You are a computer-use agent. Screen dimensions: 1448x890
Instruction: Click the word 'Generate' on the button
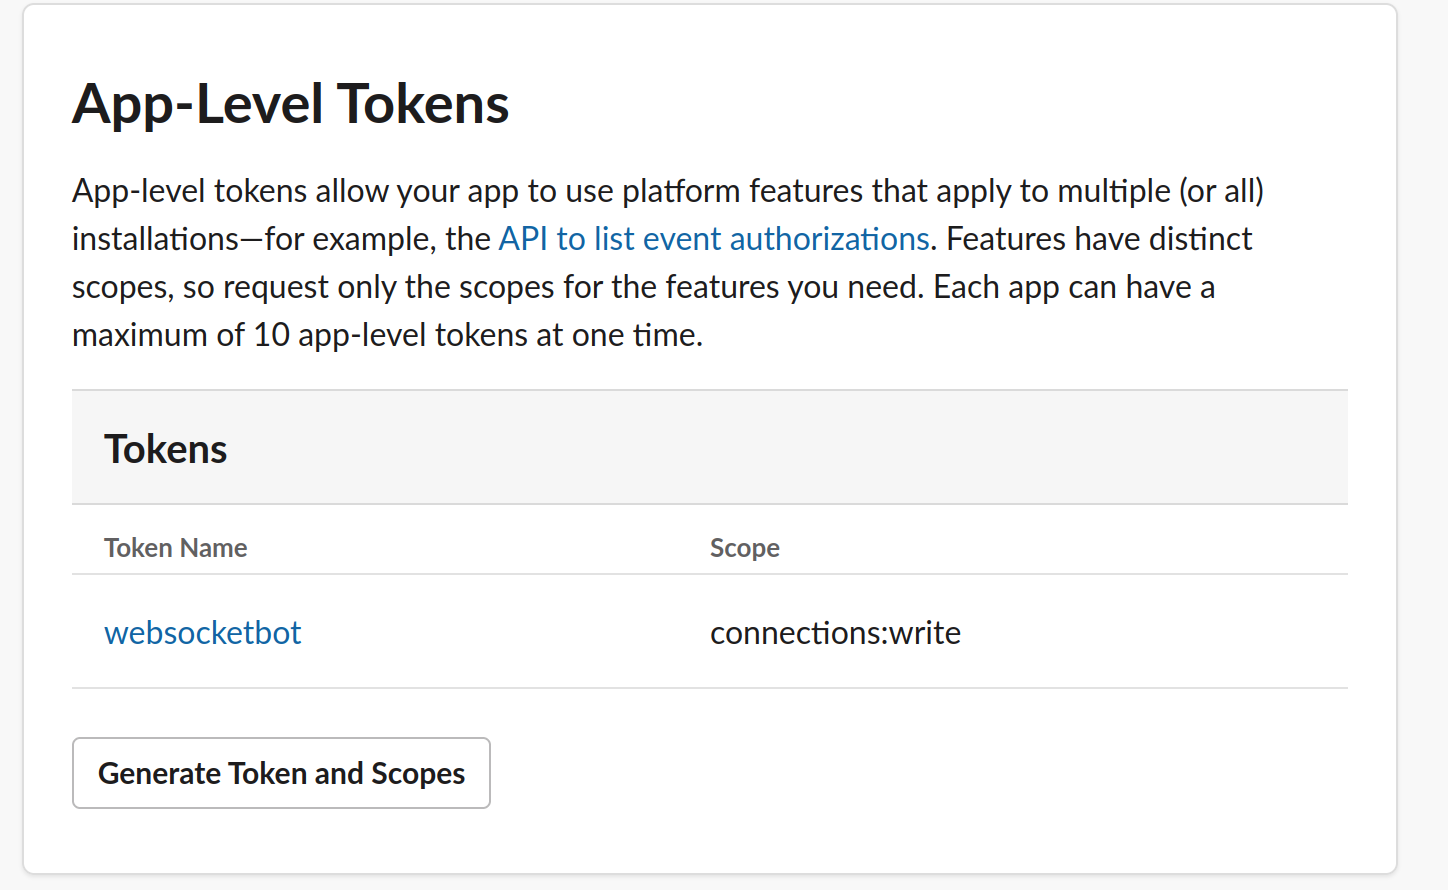(159, 773)
